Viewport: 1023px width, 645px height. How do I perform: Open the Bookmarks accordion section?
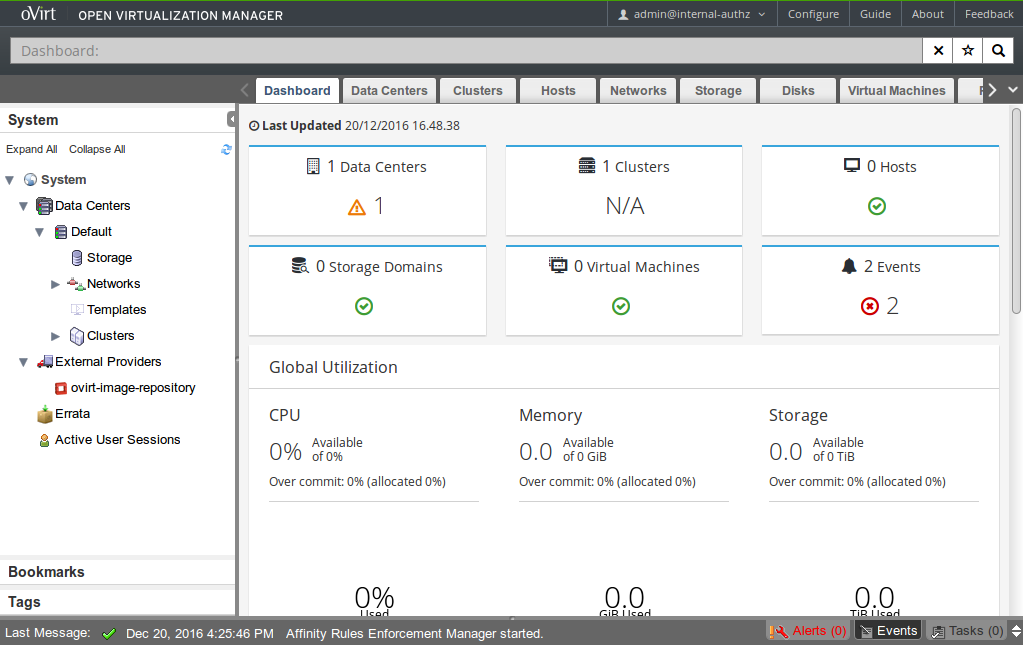tap(117, 572)
